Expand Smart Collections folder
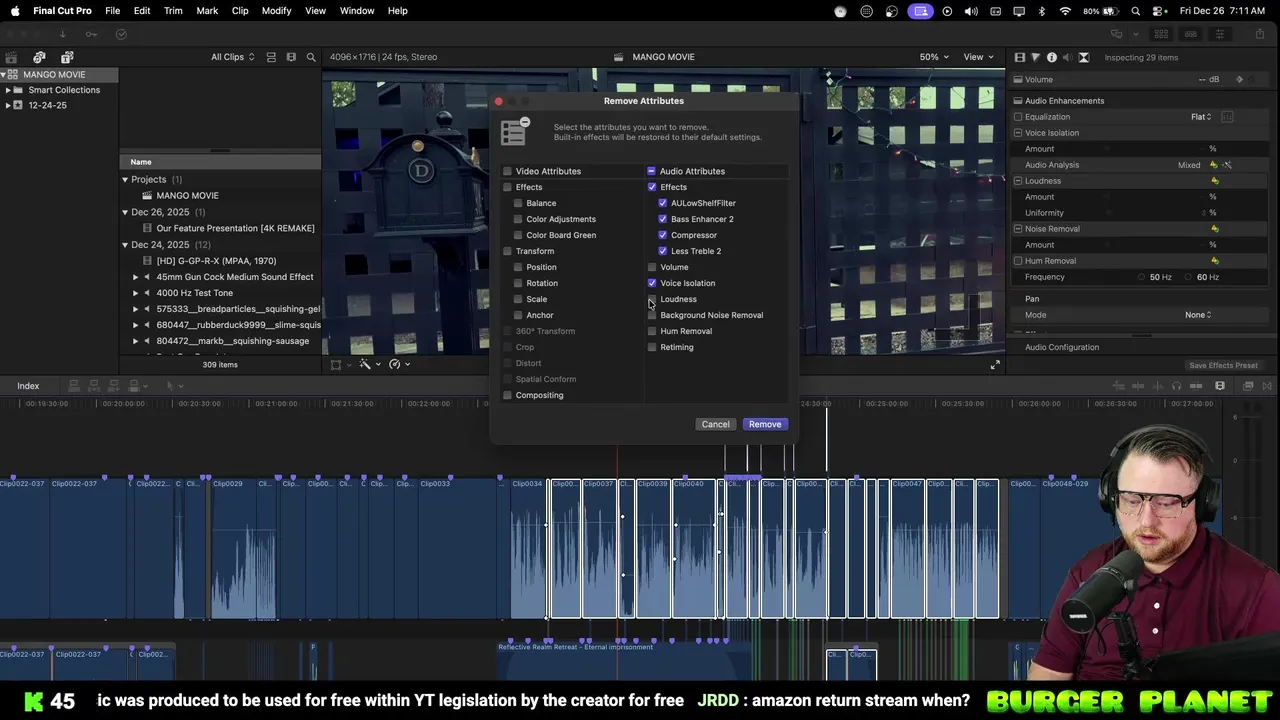This screenshot has width=1280, height=720. (x=8, y=90)
